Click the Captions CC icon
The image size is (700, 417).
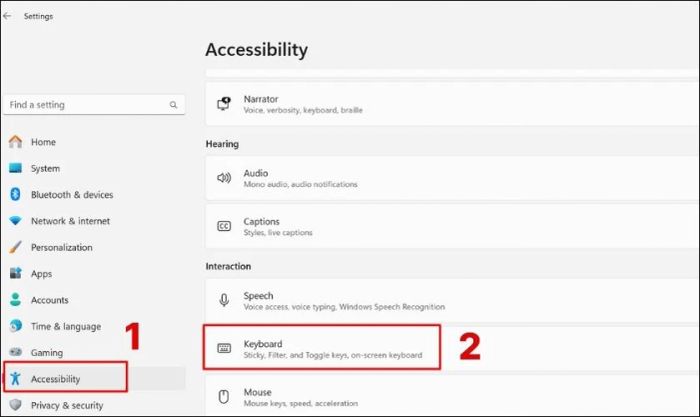point(224,226)
